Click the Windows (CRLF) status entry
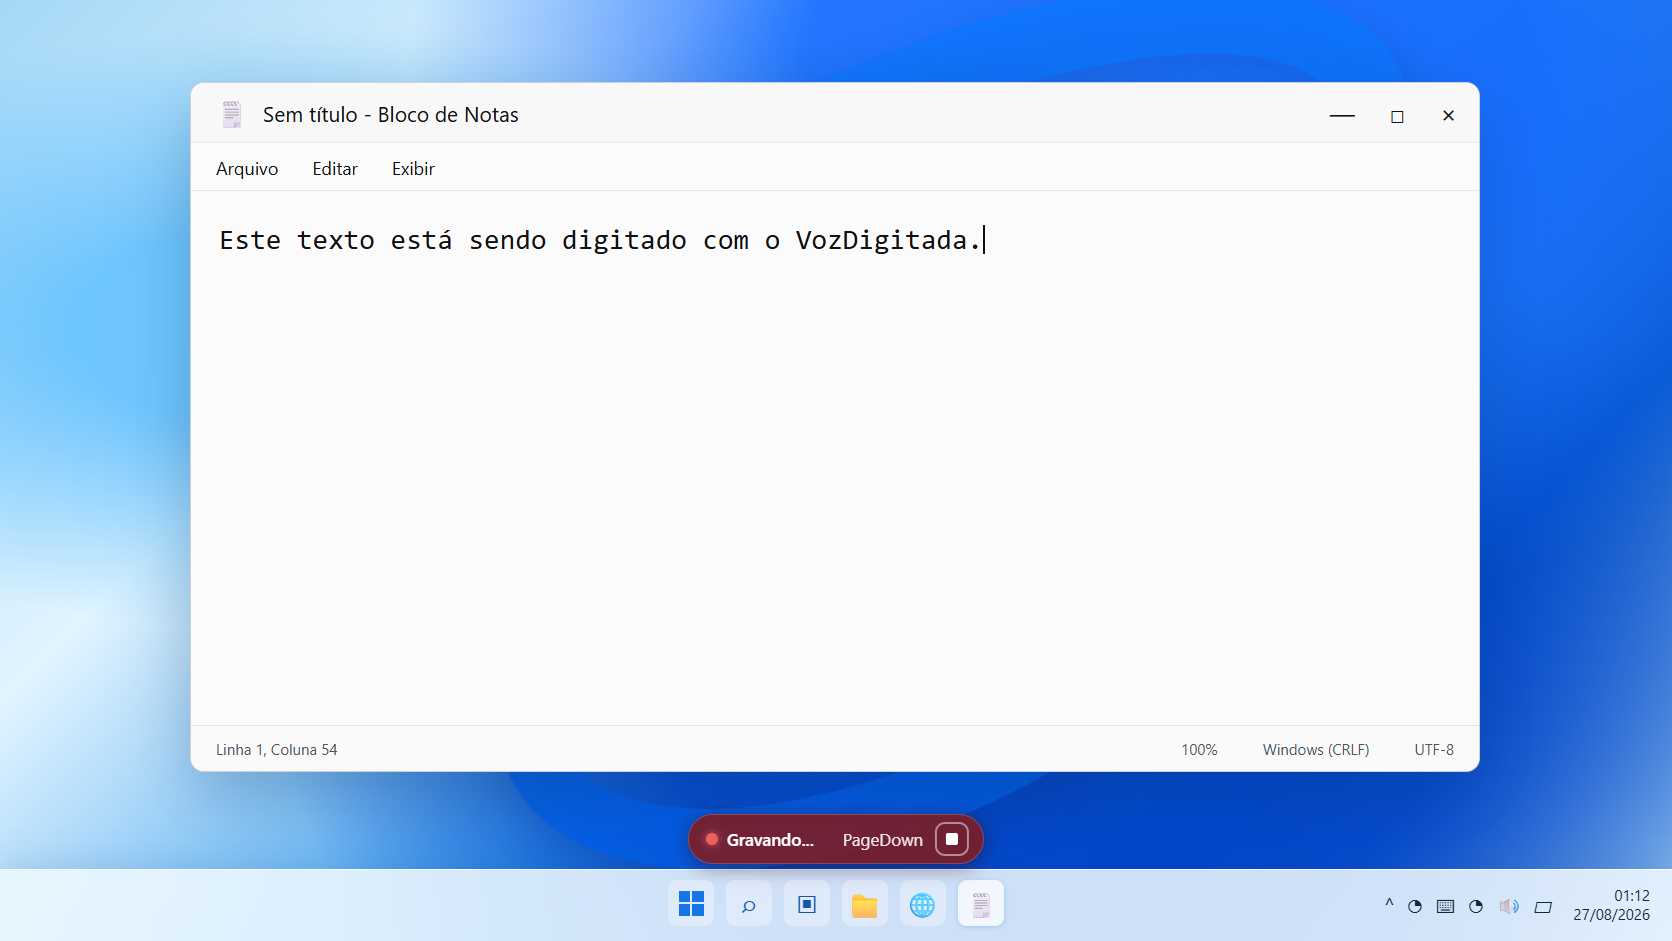 pos(1316,750)
